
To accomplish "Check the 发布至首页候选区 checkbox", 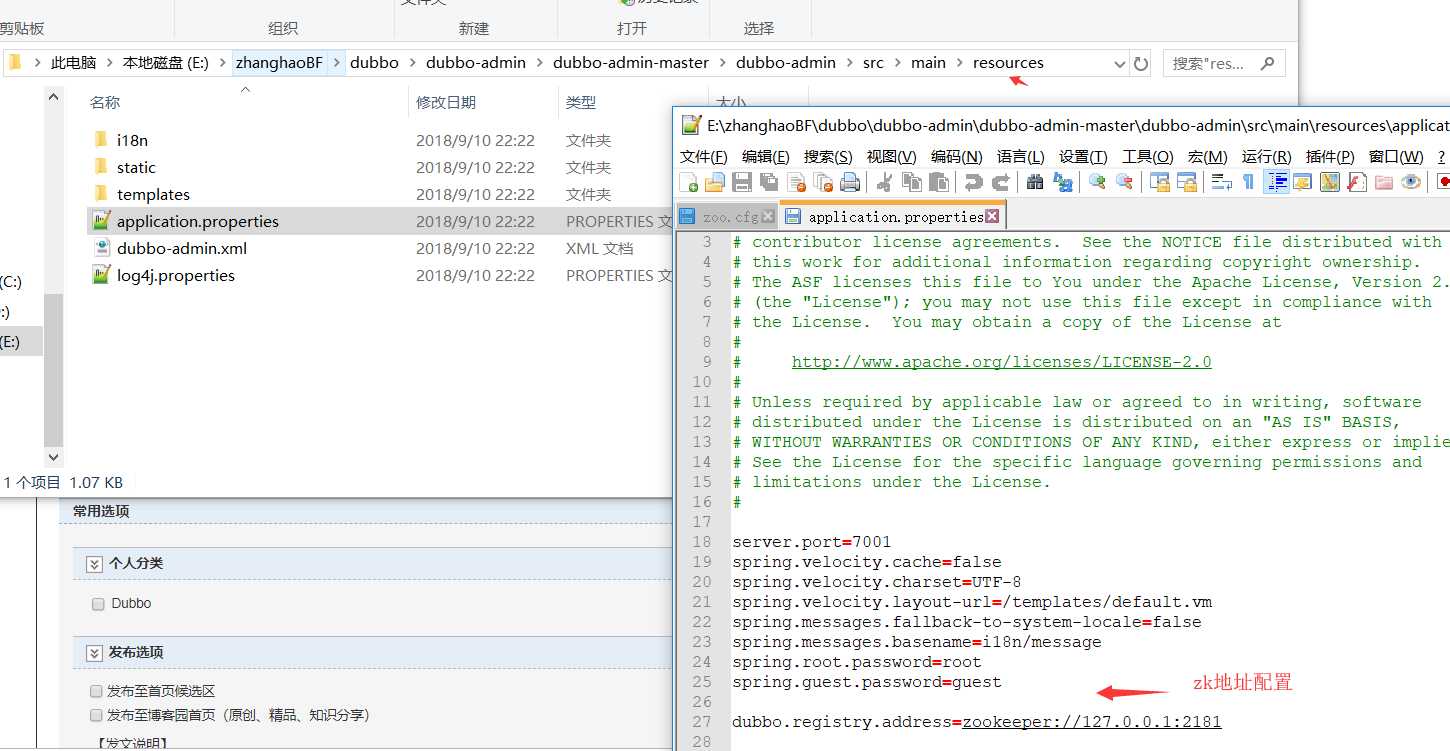I will (96, 691).
